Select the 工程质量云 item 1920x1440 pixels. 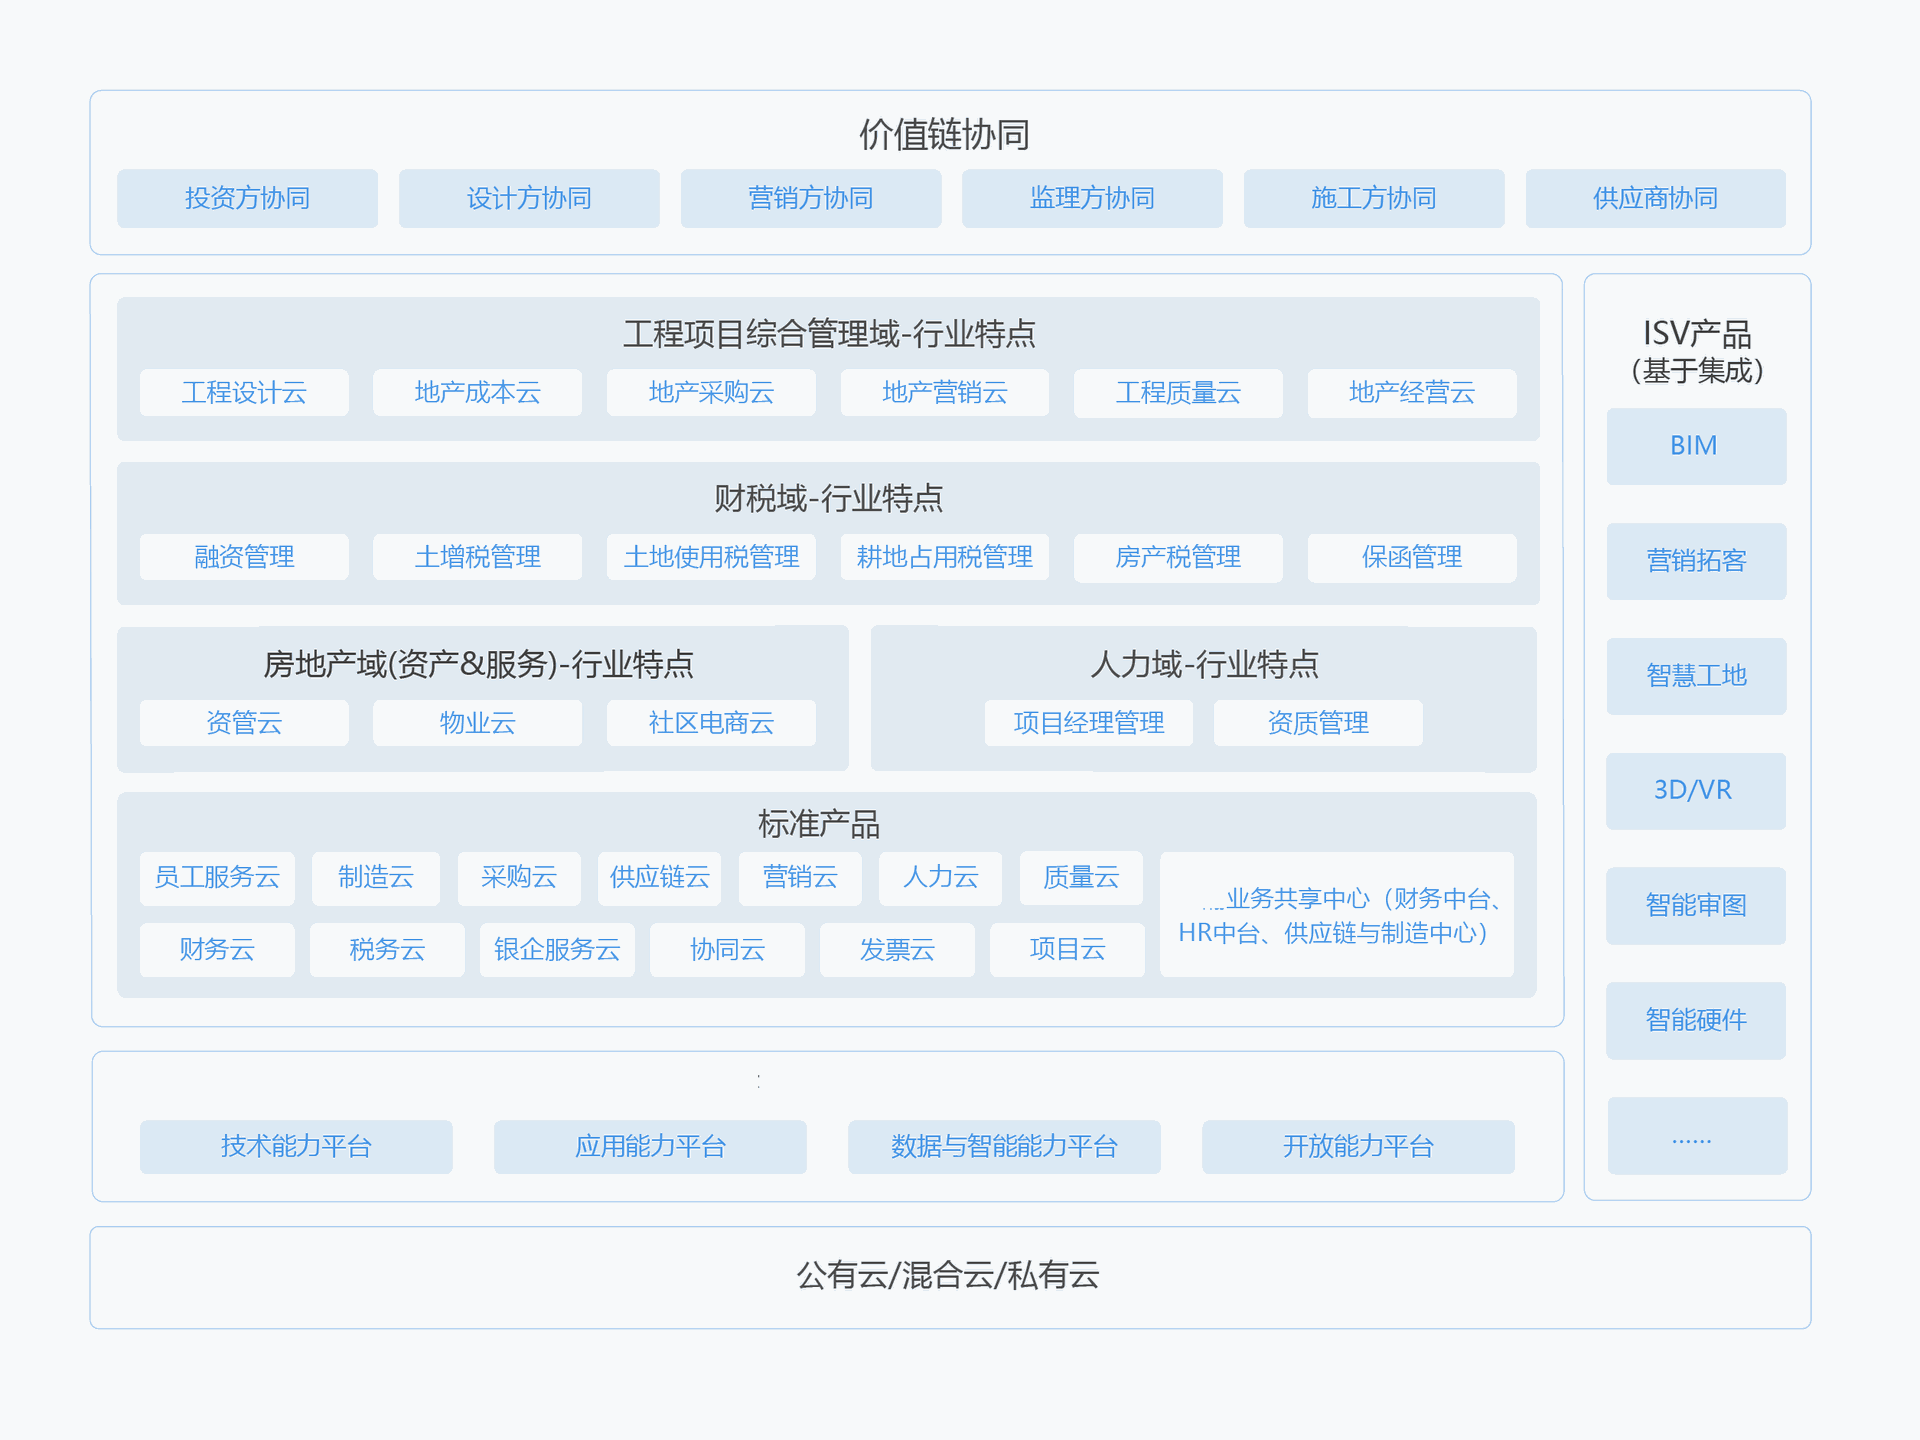pos(1178,392)
